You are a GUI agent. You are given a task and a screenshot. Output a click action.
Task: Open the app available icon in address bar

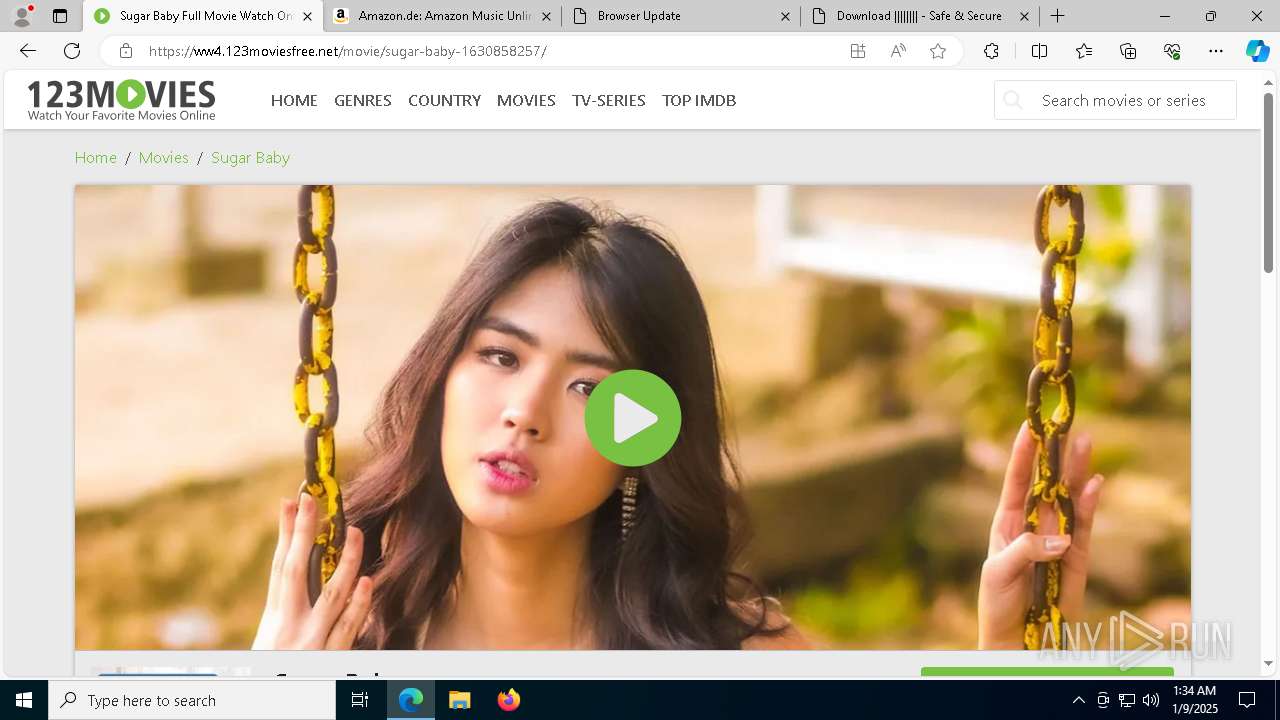click(x=858, y=51)
